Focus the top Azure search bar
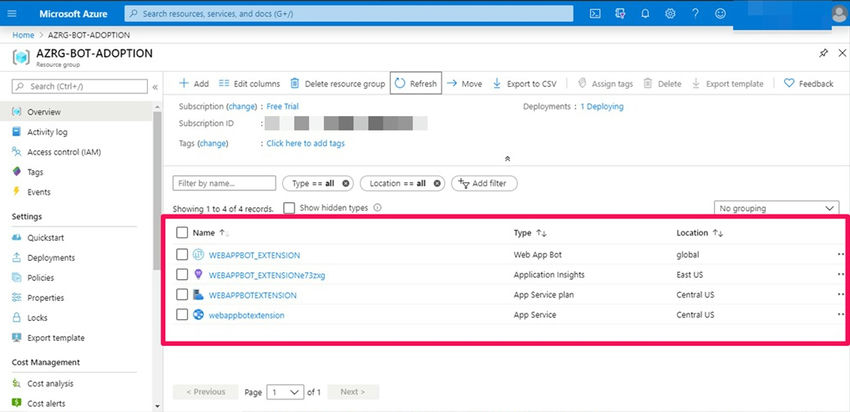This screenshot has height=412, width=850. pos(349,14)
